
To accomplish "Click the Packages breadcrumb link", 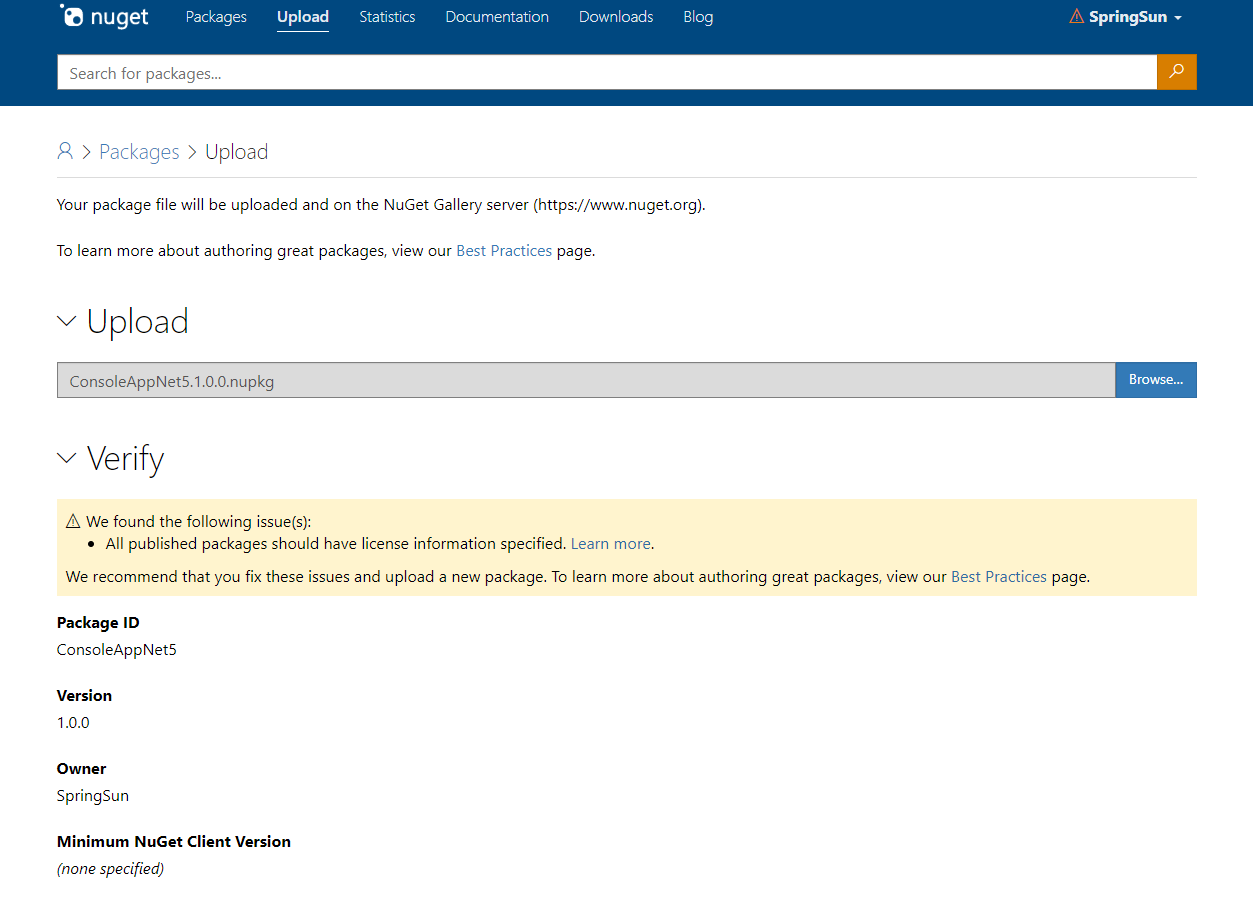I will click(139, 152).
